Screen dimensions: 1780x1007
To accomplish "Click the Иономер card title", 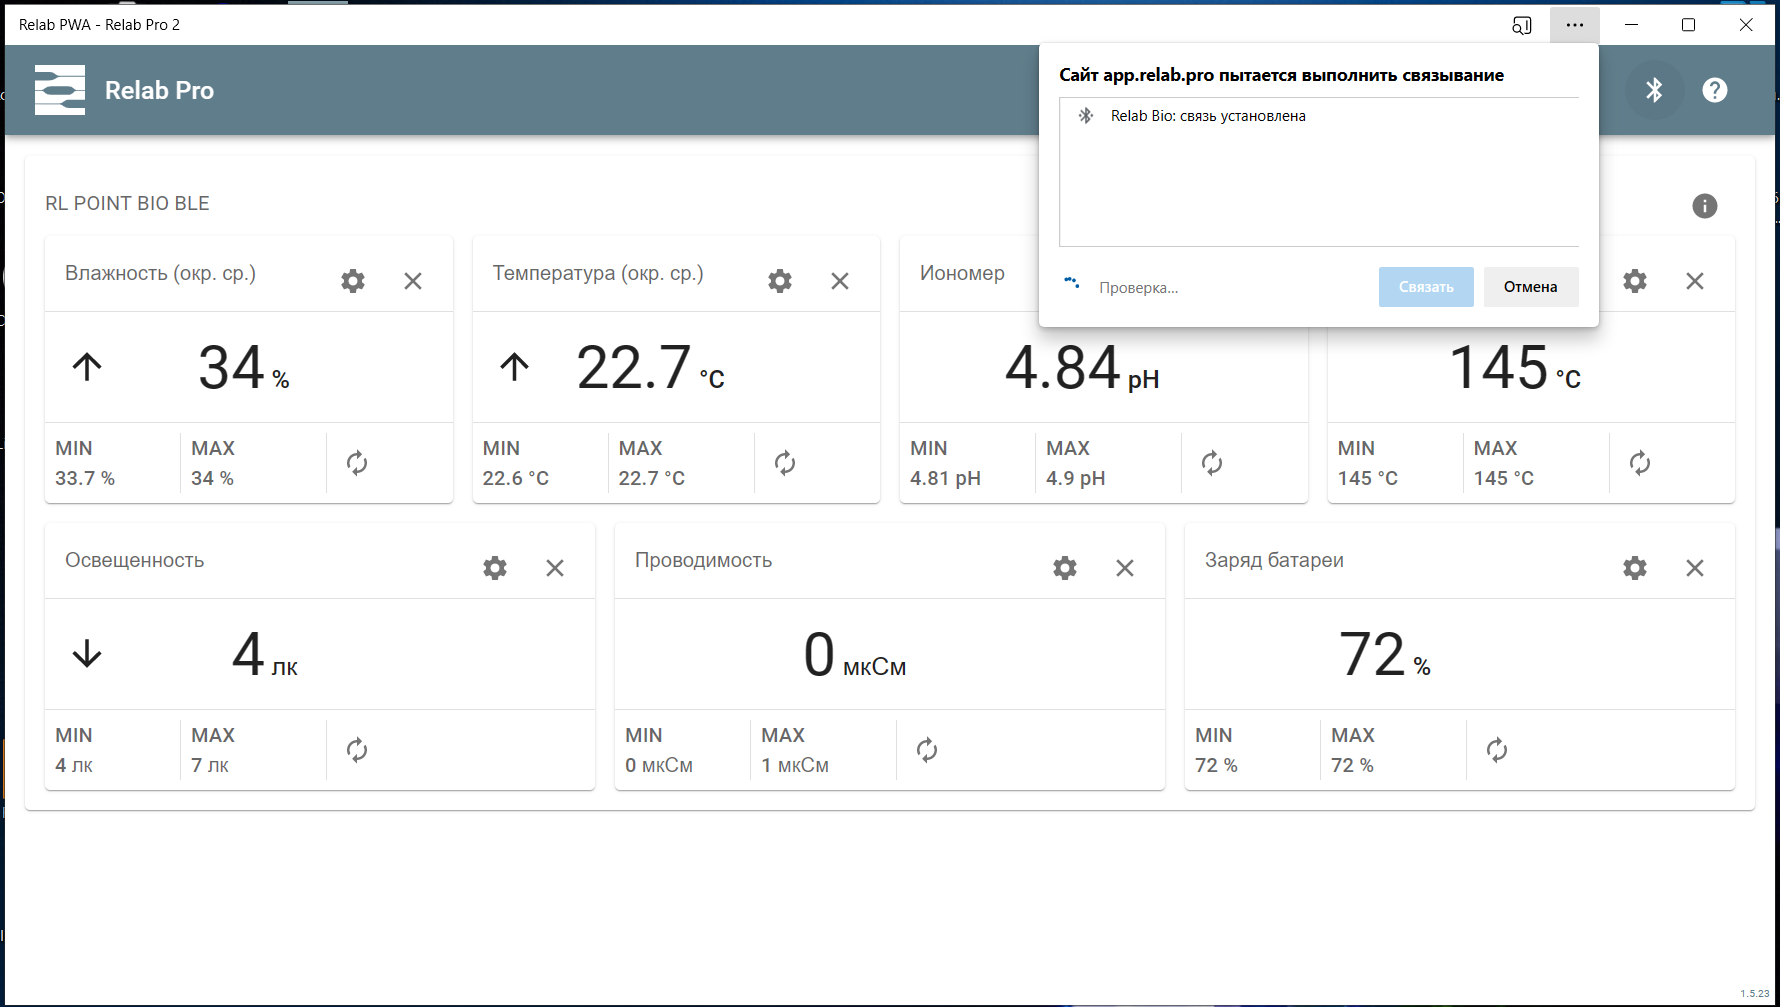I will [962, 273].
